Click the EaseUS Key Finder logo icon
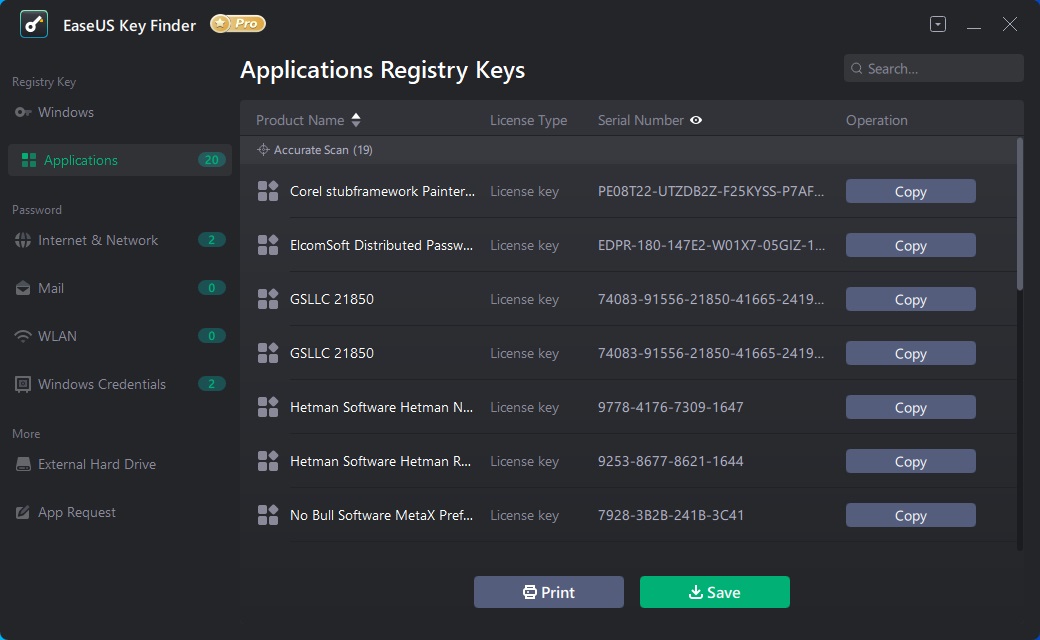The image size is (1040, 640). click(34, 25)
